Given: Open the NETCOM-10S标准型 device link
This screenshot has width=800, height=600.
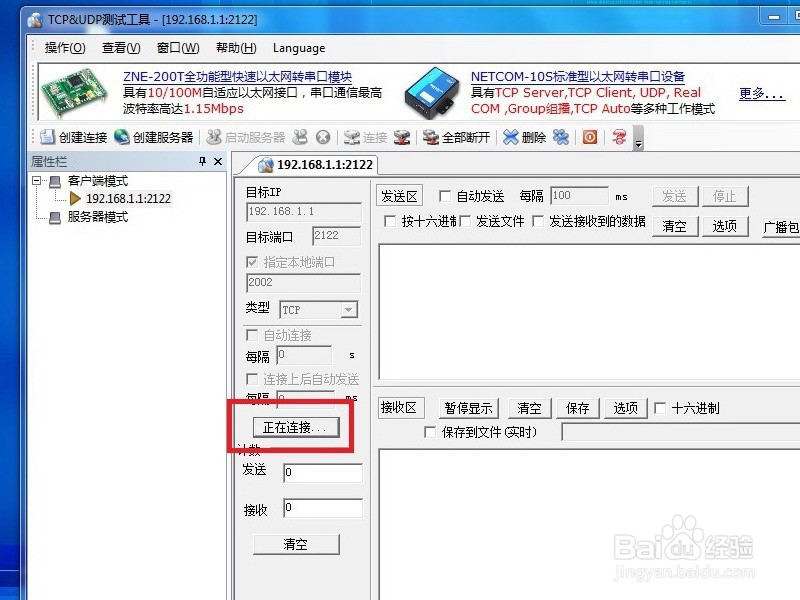Looking at the screenshot, I should pyautogui.click(x=578, y=77).
